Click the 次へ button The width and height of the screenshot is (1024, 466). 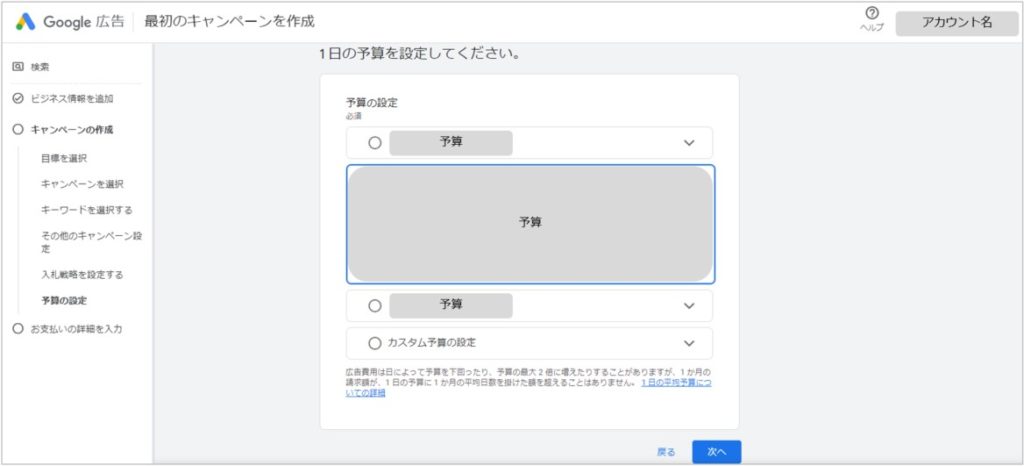click(x=716, y=452)
